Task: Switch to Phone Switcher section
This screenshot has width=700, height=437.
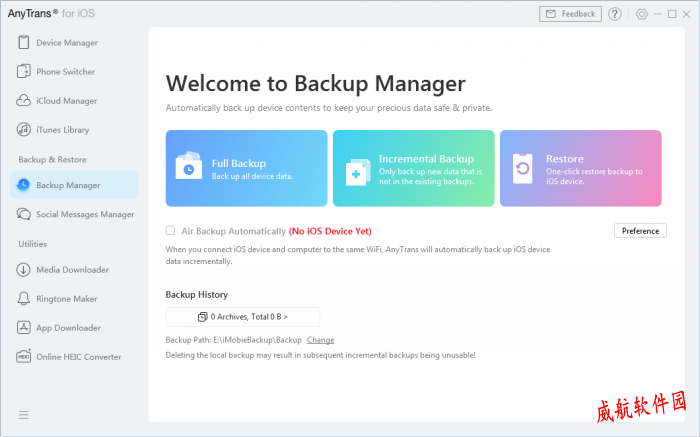Action: pyautogui.click(x=74, y=71)
